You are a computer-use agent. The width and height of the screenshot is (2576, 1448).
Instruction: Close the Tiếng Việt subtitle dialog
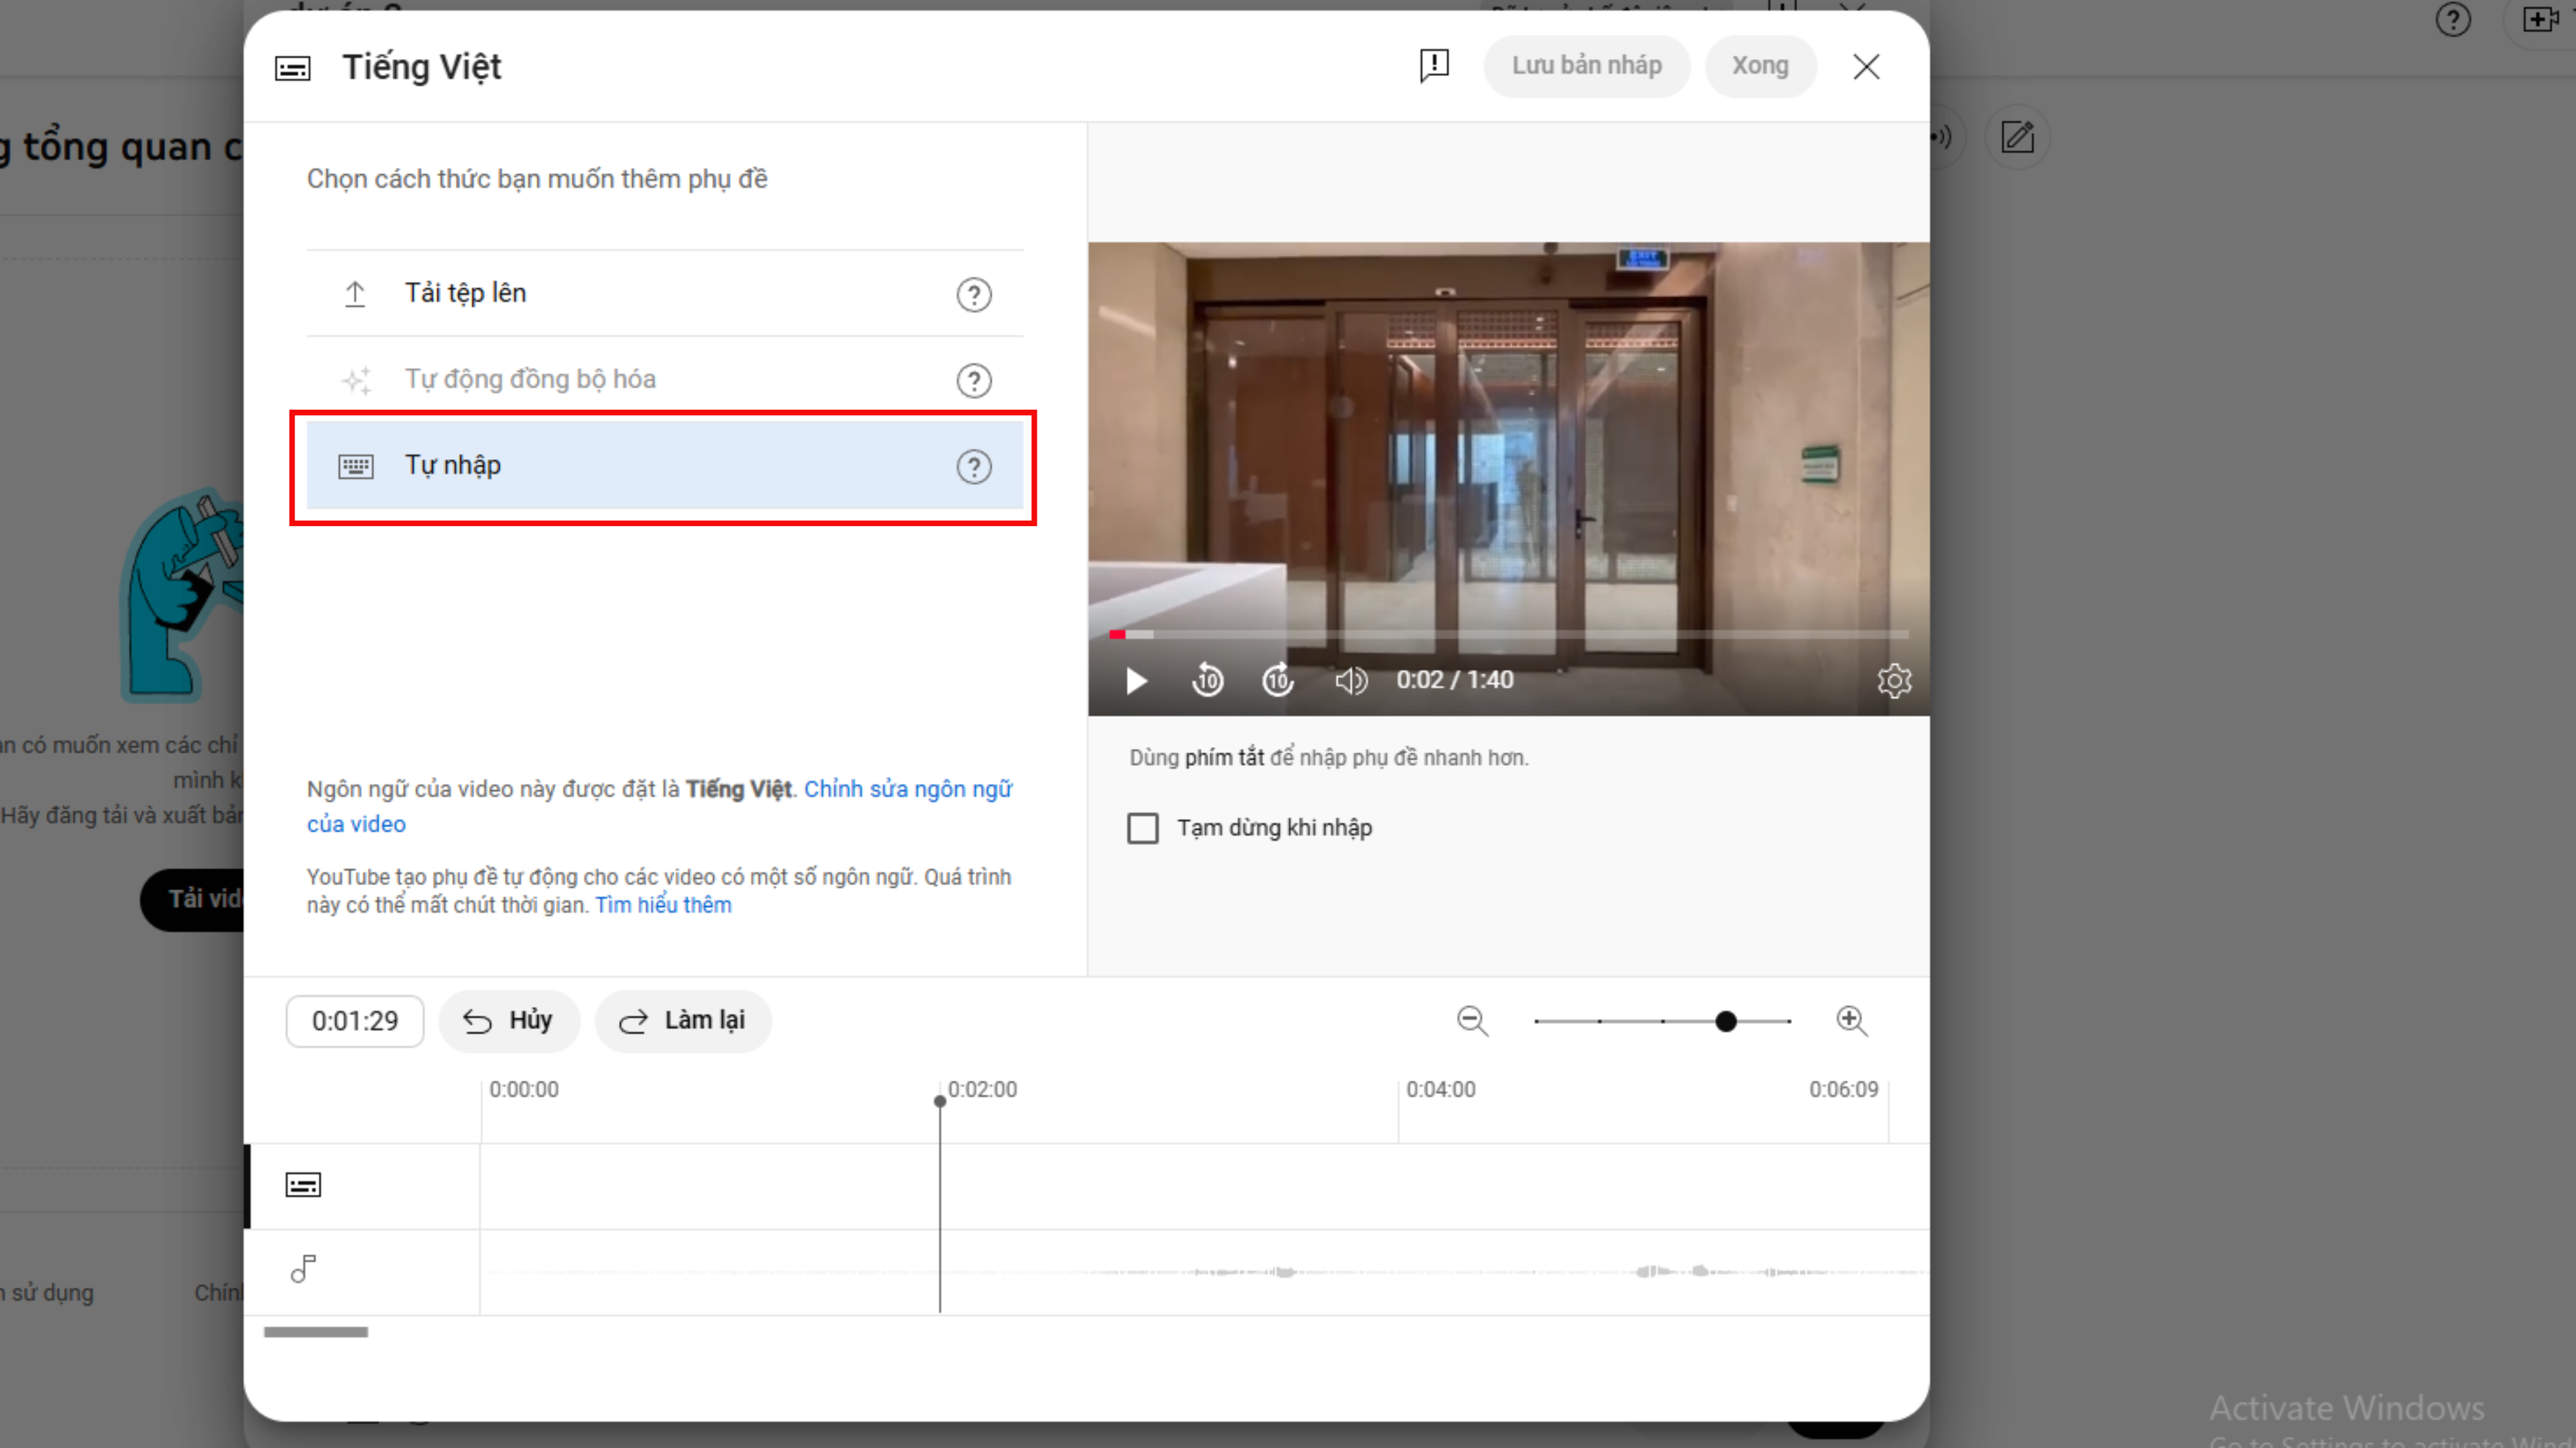point(1865,67)
